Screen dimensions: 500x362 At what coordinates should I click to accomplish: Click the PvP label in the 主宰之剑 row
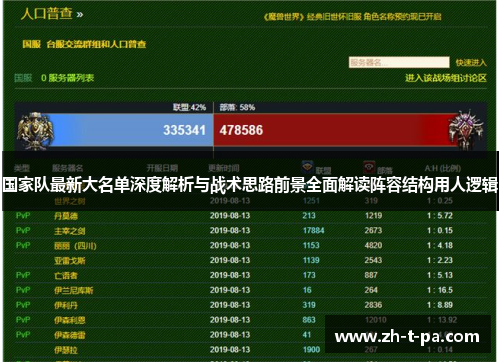[23, 231]
